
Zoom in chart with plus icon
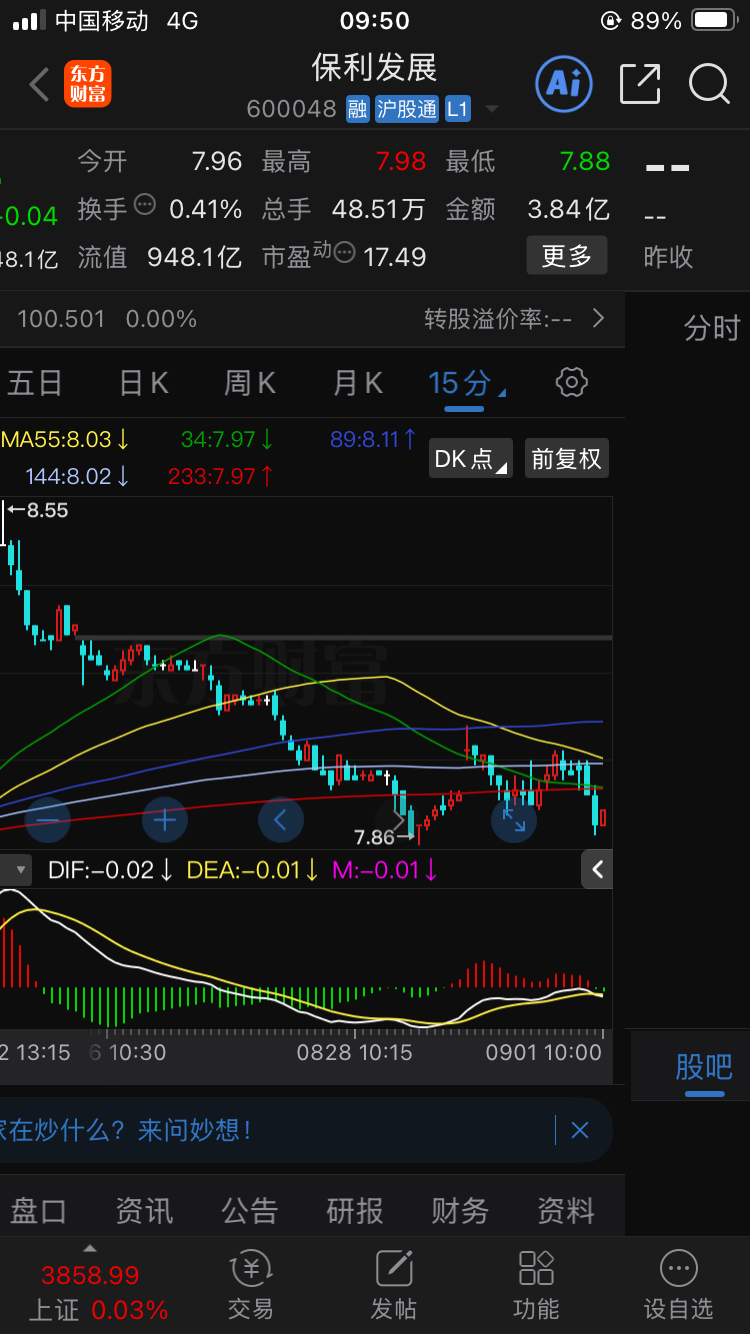pyautogui.click(x=165, y=821)
